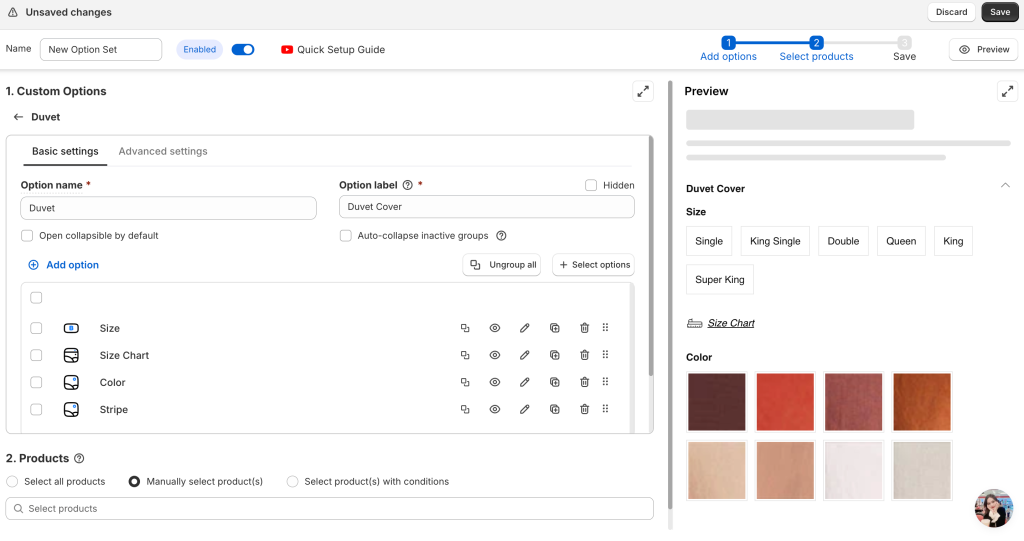Screen dimensions: 1024x541
Task: Enable Open collapsible by default
Action: pos(27,236)
